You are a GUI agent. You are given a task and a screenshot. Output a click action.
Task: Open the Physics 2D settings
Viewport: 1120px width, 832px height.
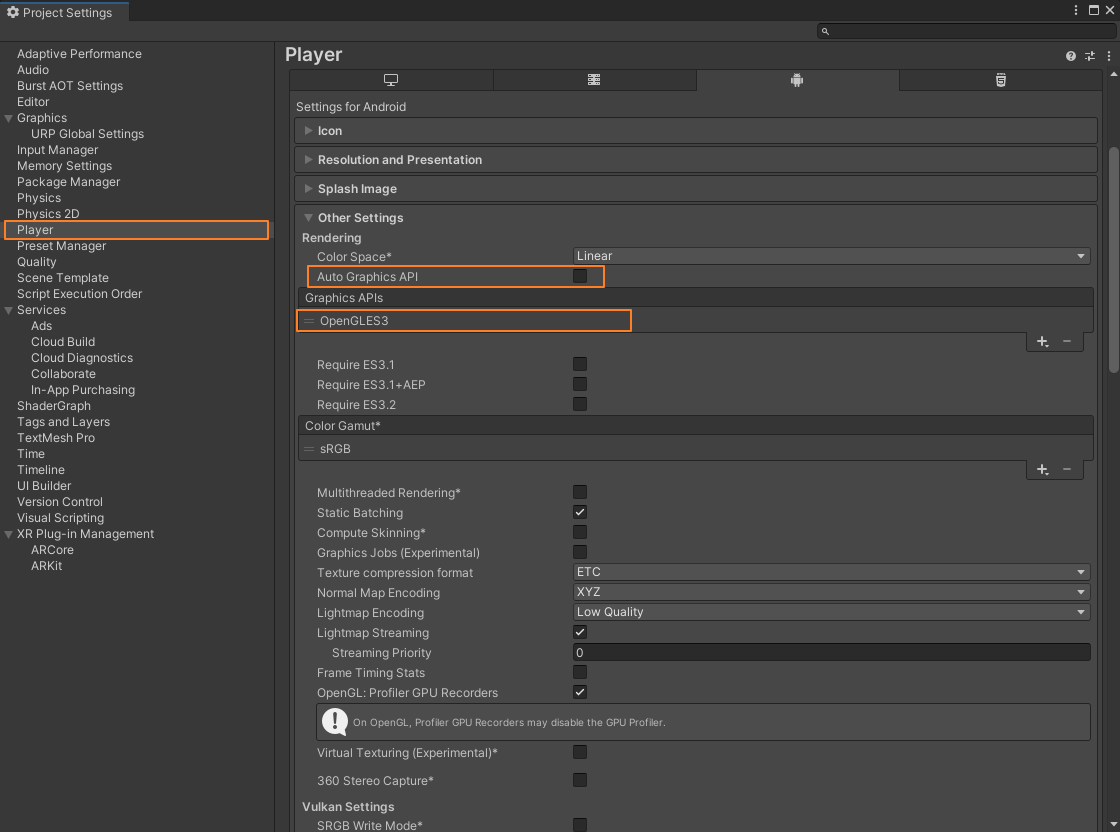48,214
